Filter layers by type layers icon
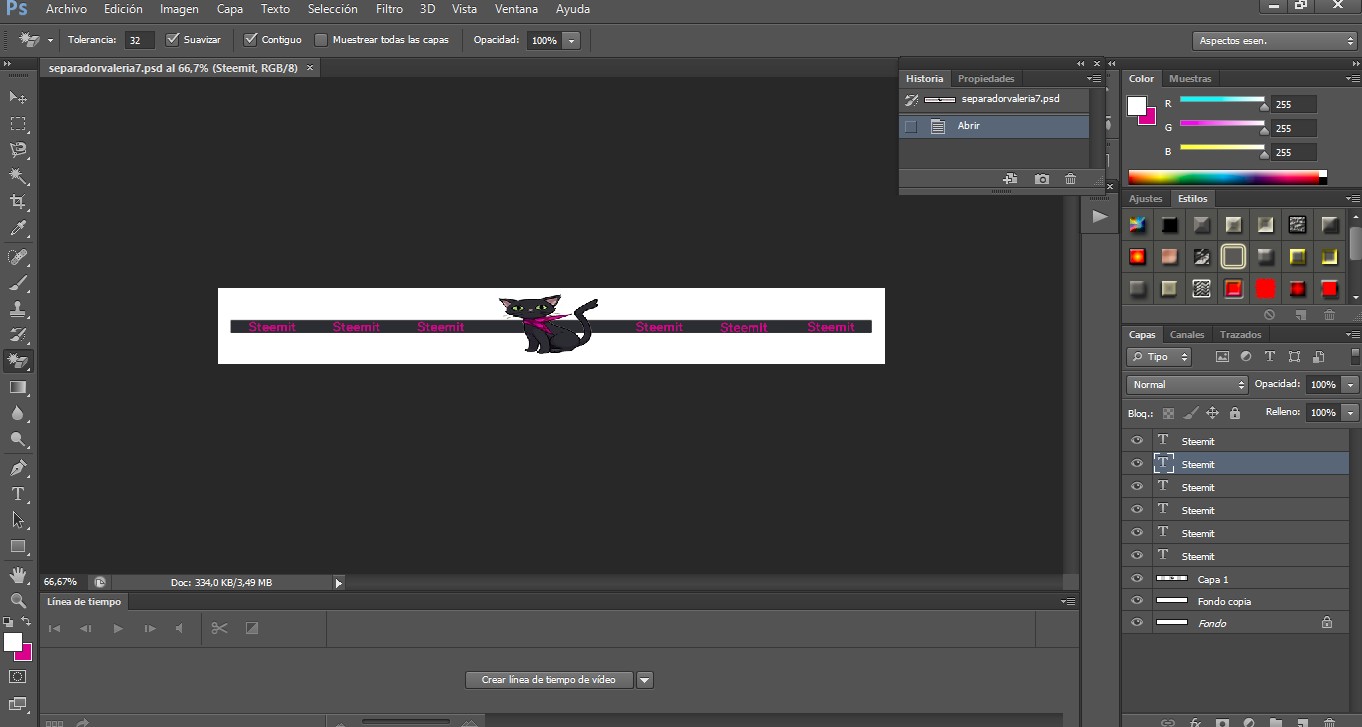 pos(1270,357)
